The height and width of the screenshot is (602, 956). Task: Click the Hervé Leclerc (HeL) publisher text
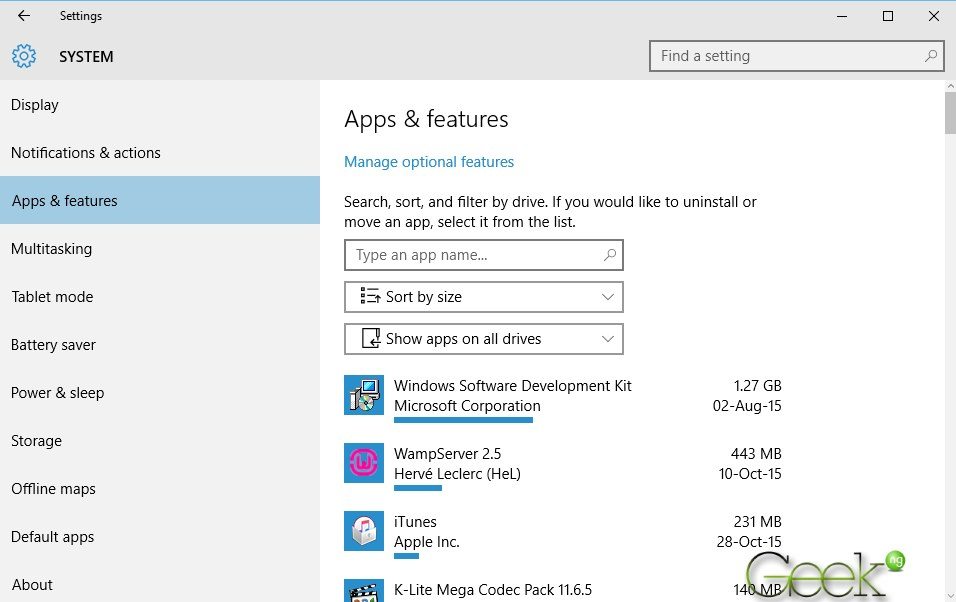[457, 473]
